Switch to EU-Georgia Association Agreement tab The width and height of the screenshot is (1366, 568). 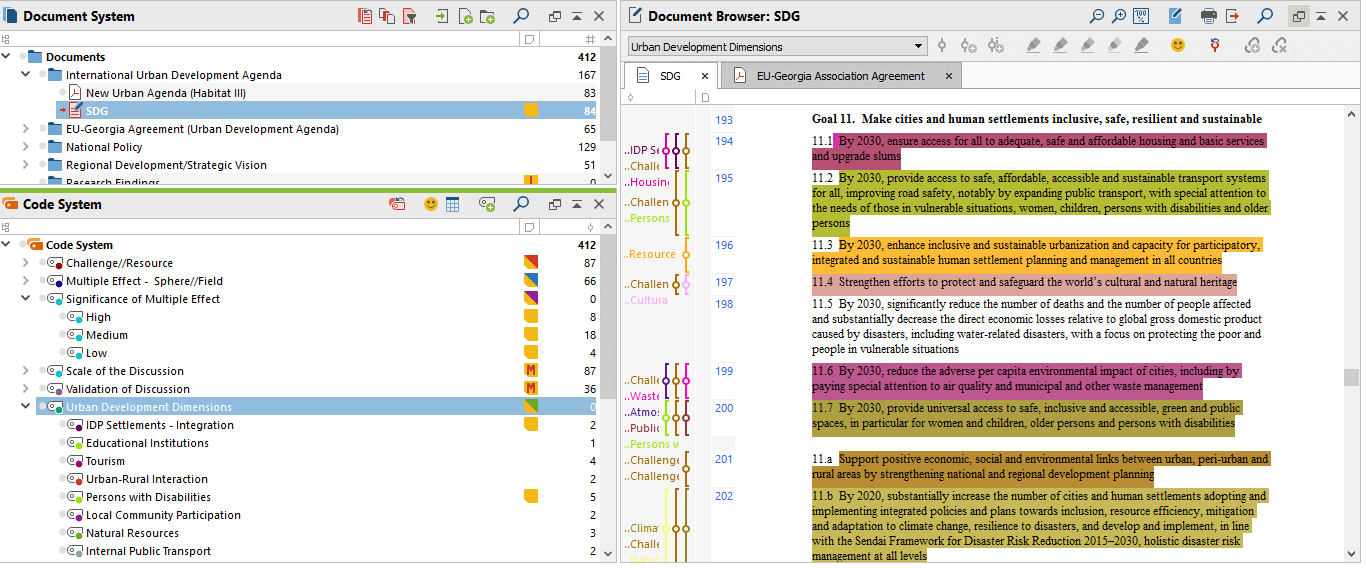[840, 76]
